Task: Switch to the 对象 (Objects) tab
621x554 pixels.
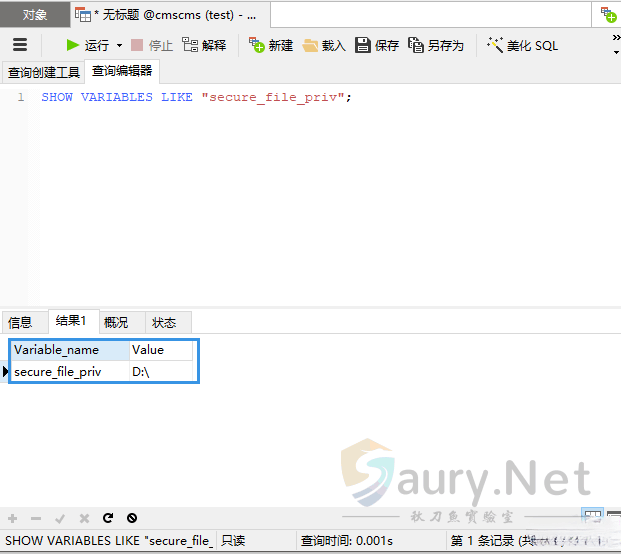Action: [x=35, y=15]
